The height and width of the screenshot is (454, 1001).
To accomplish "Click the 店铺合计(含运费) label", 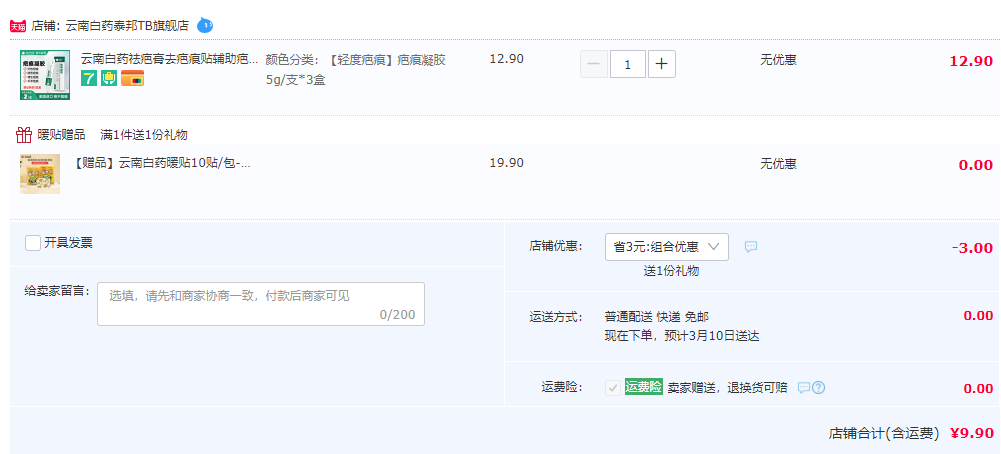I will point(884,434).
